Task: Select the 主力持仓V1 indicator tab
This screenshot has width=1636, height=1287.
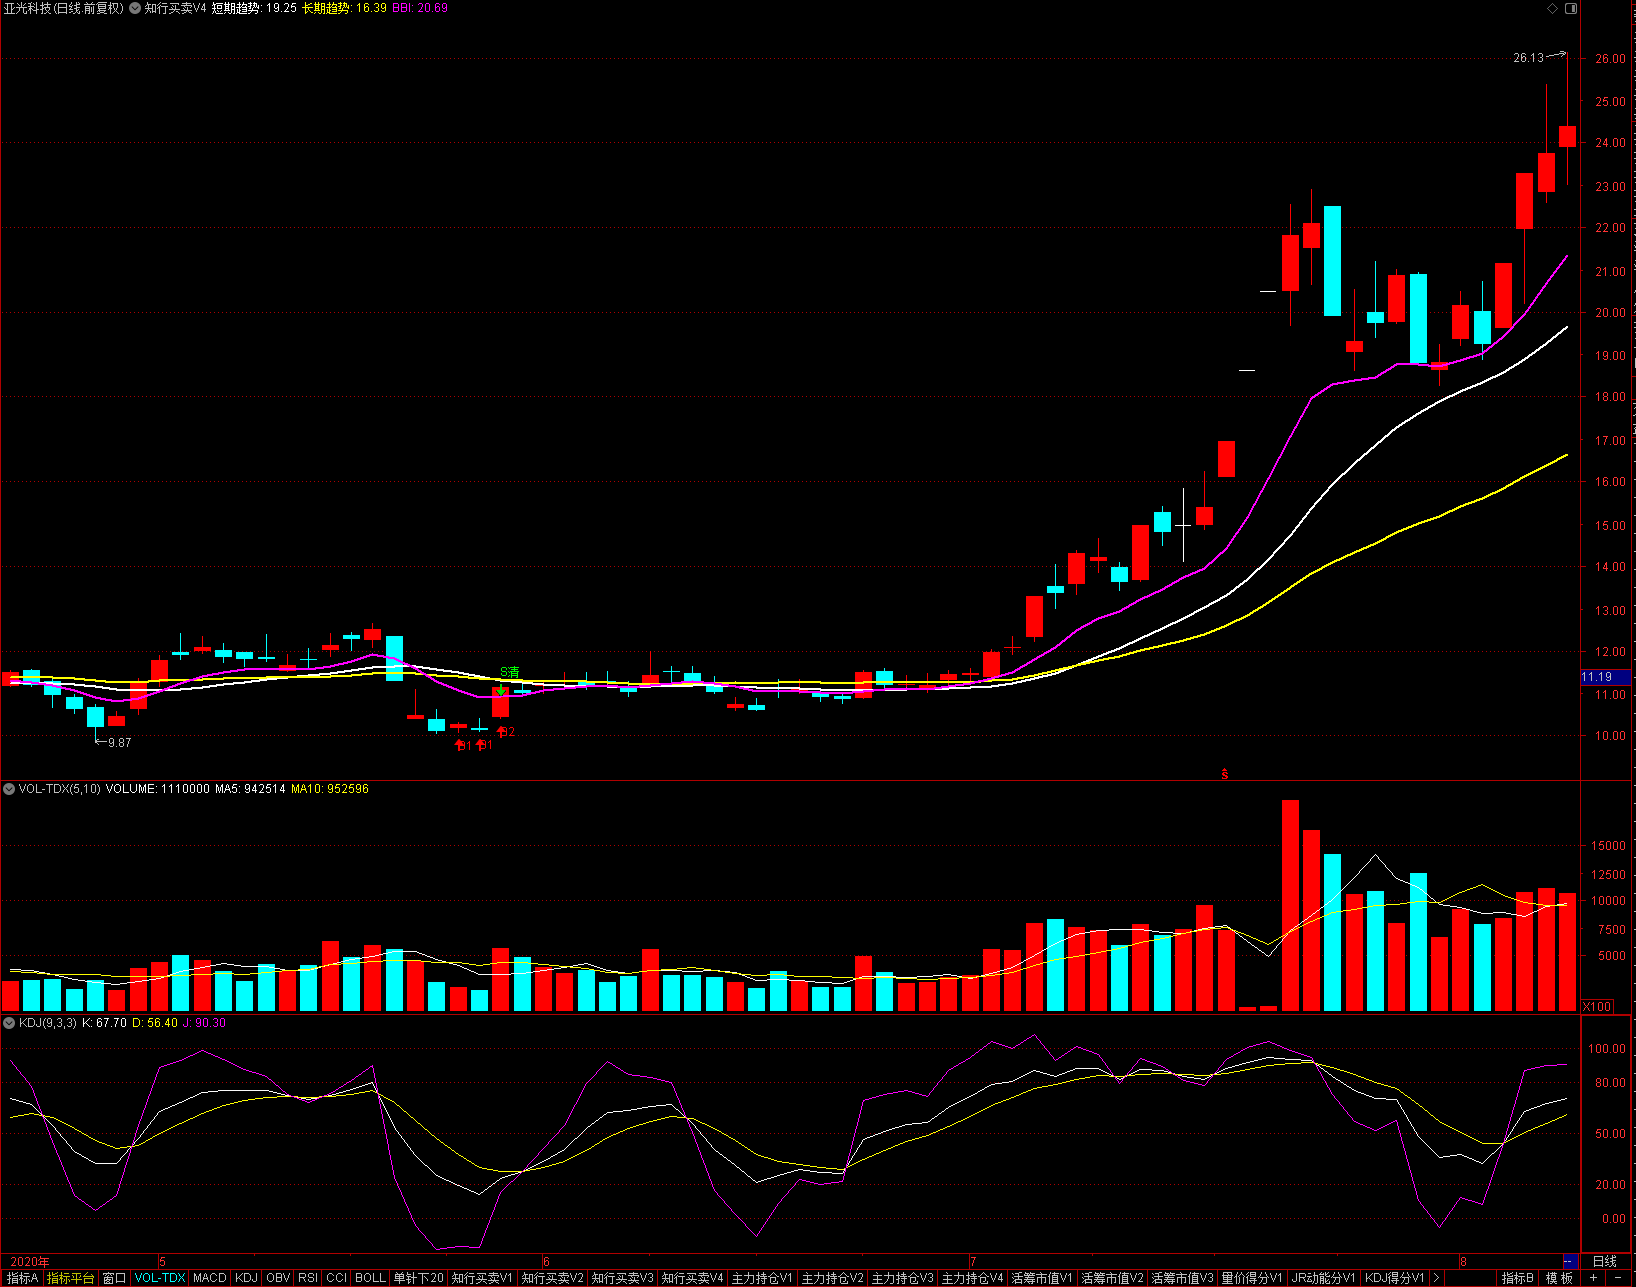Action: [761, 1278]
